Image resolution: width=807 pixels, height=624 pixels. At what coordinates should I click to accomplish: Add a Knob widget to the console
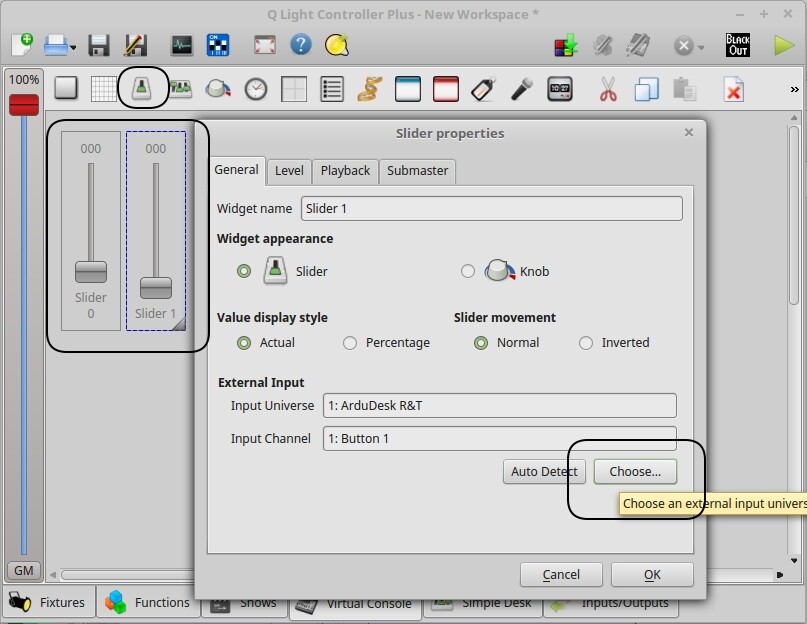(218, 88)
